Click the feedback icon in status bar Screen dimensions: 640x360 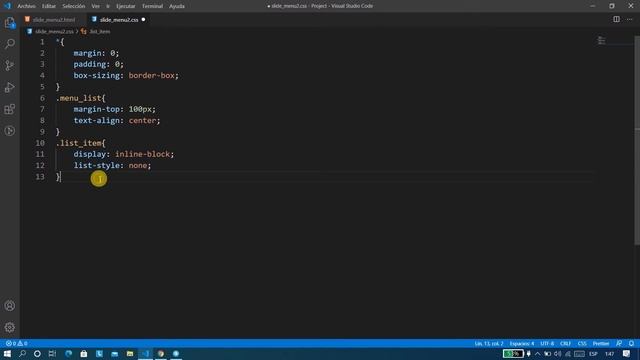click(619, 343)
